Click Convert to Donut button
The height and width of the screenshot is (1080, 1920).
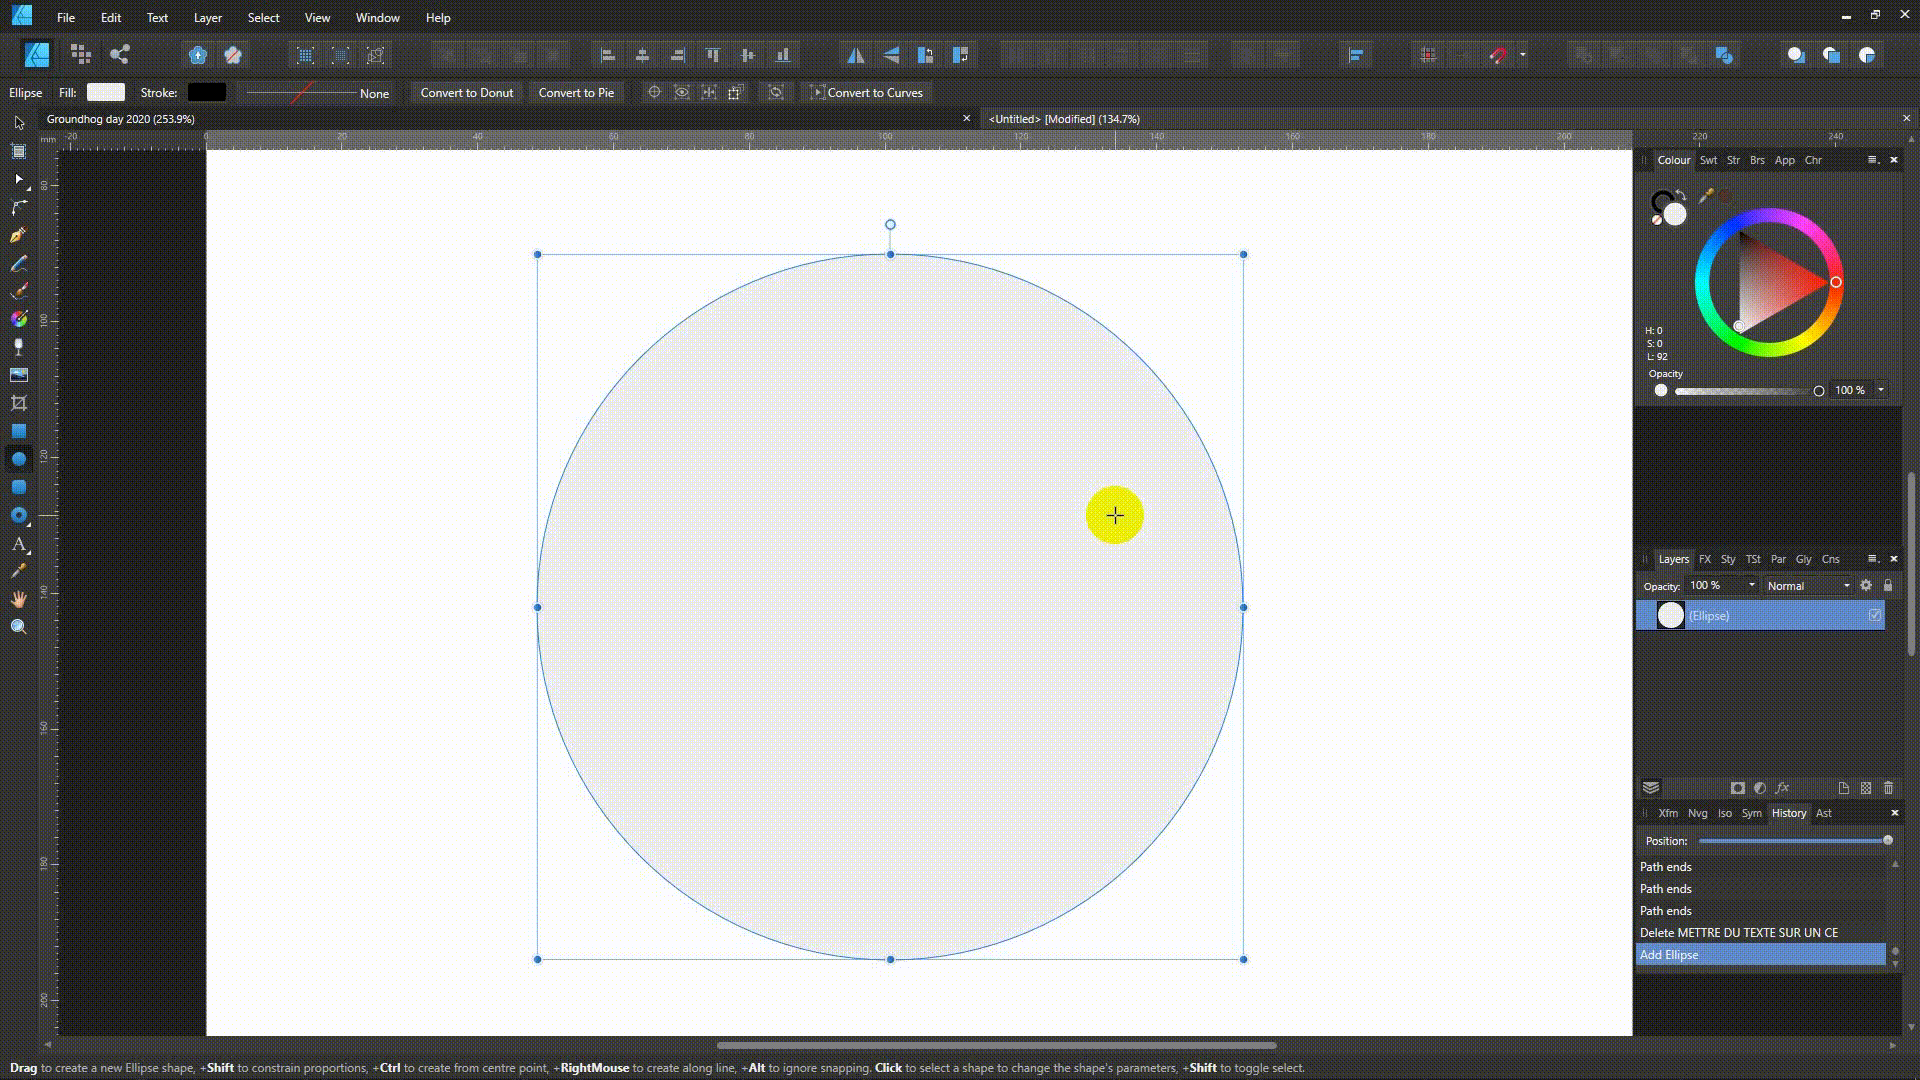tap(466, 93)
